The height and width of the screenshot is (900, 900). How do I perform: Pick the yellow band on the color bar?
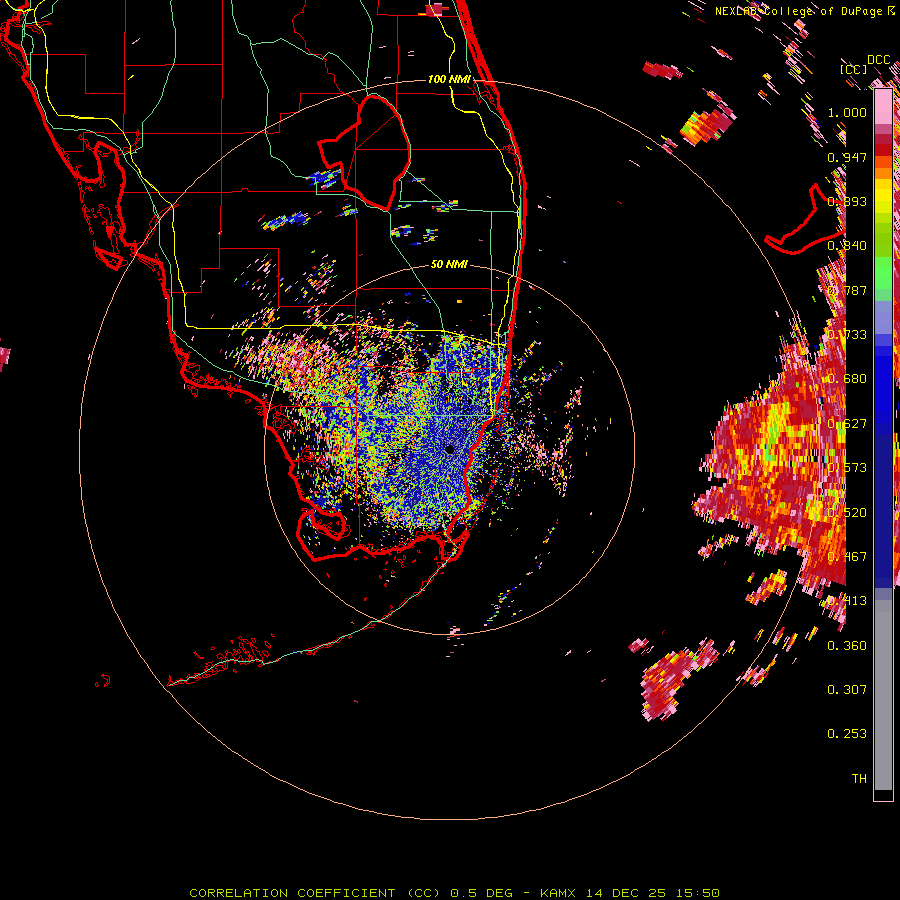[x=883, y=196]
